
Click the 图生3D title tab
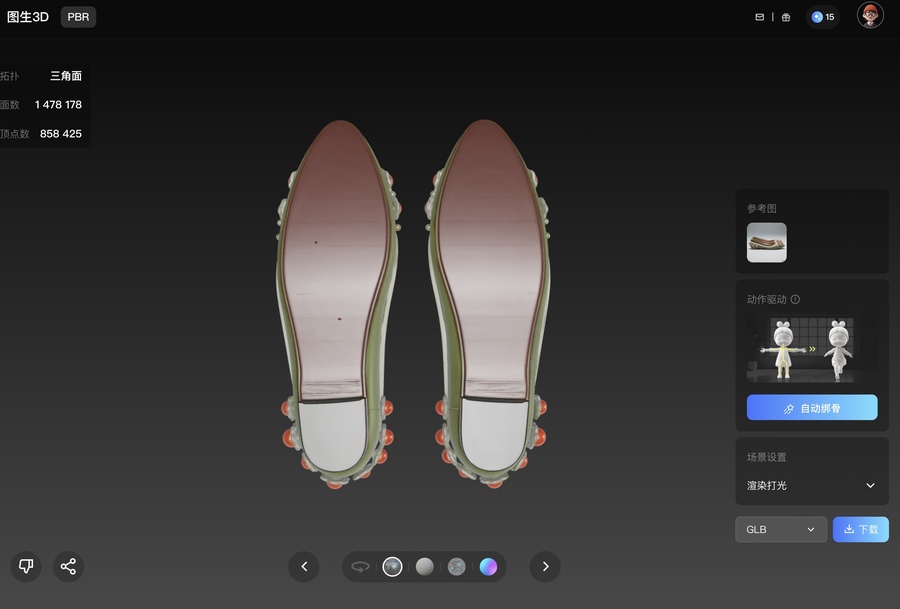[x=28, y=17]
